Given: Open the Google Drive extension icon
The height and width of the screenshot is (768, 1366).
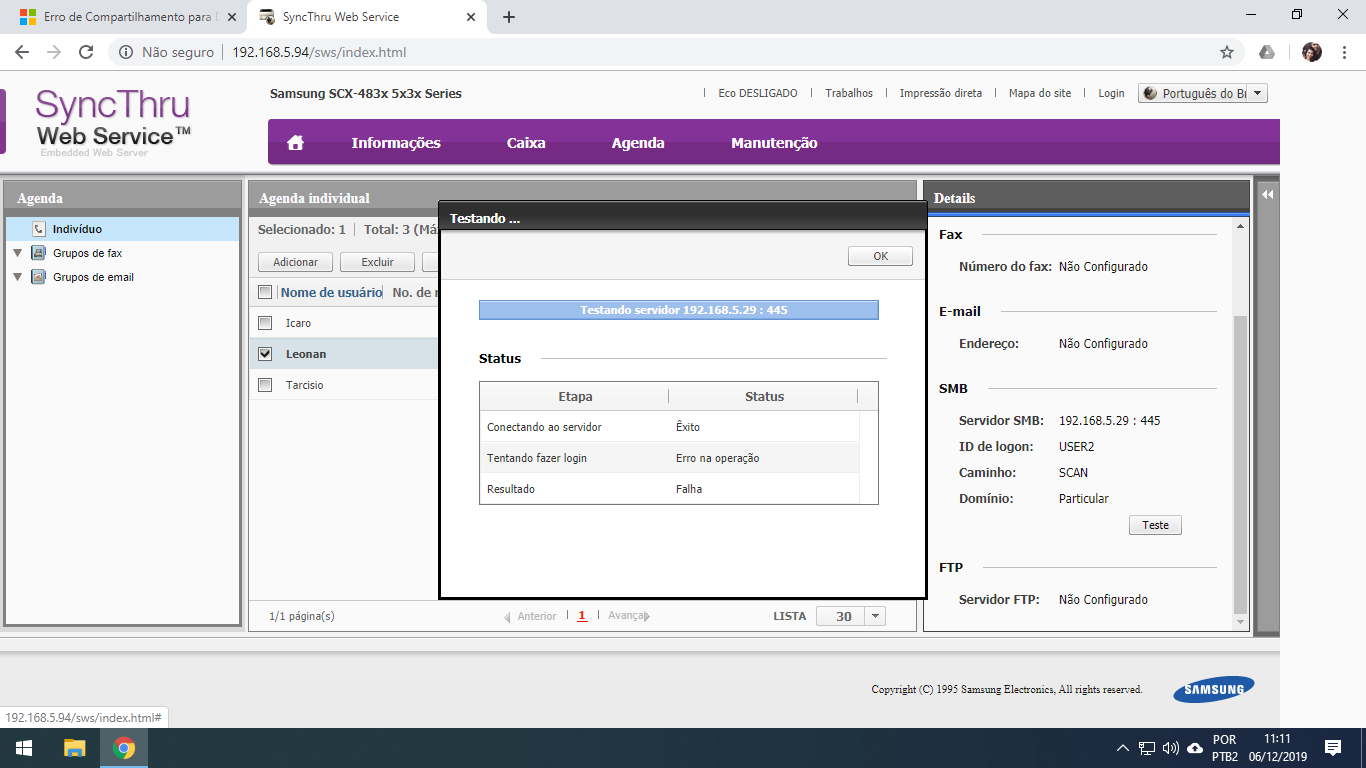Looking at the screenshot, I should click(x=1267, y=52).
